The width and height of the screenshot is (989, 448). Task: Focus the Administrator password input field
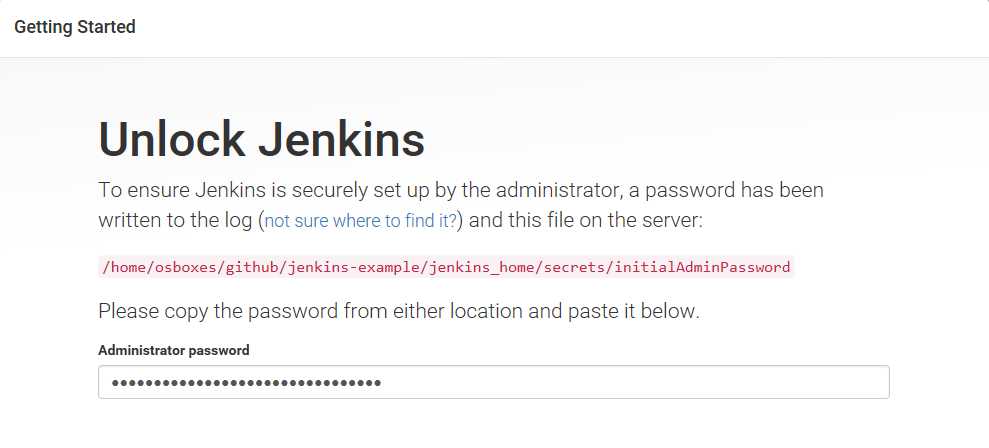[494, 382]
